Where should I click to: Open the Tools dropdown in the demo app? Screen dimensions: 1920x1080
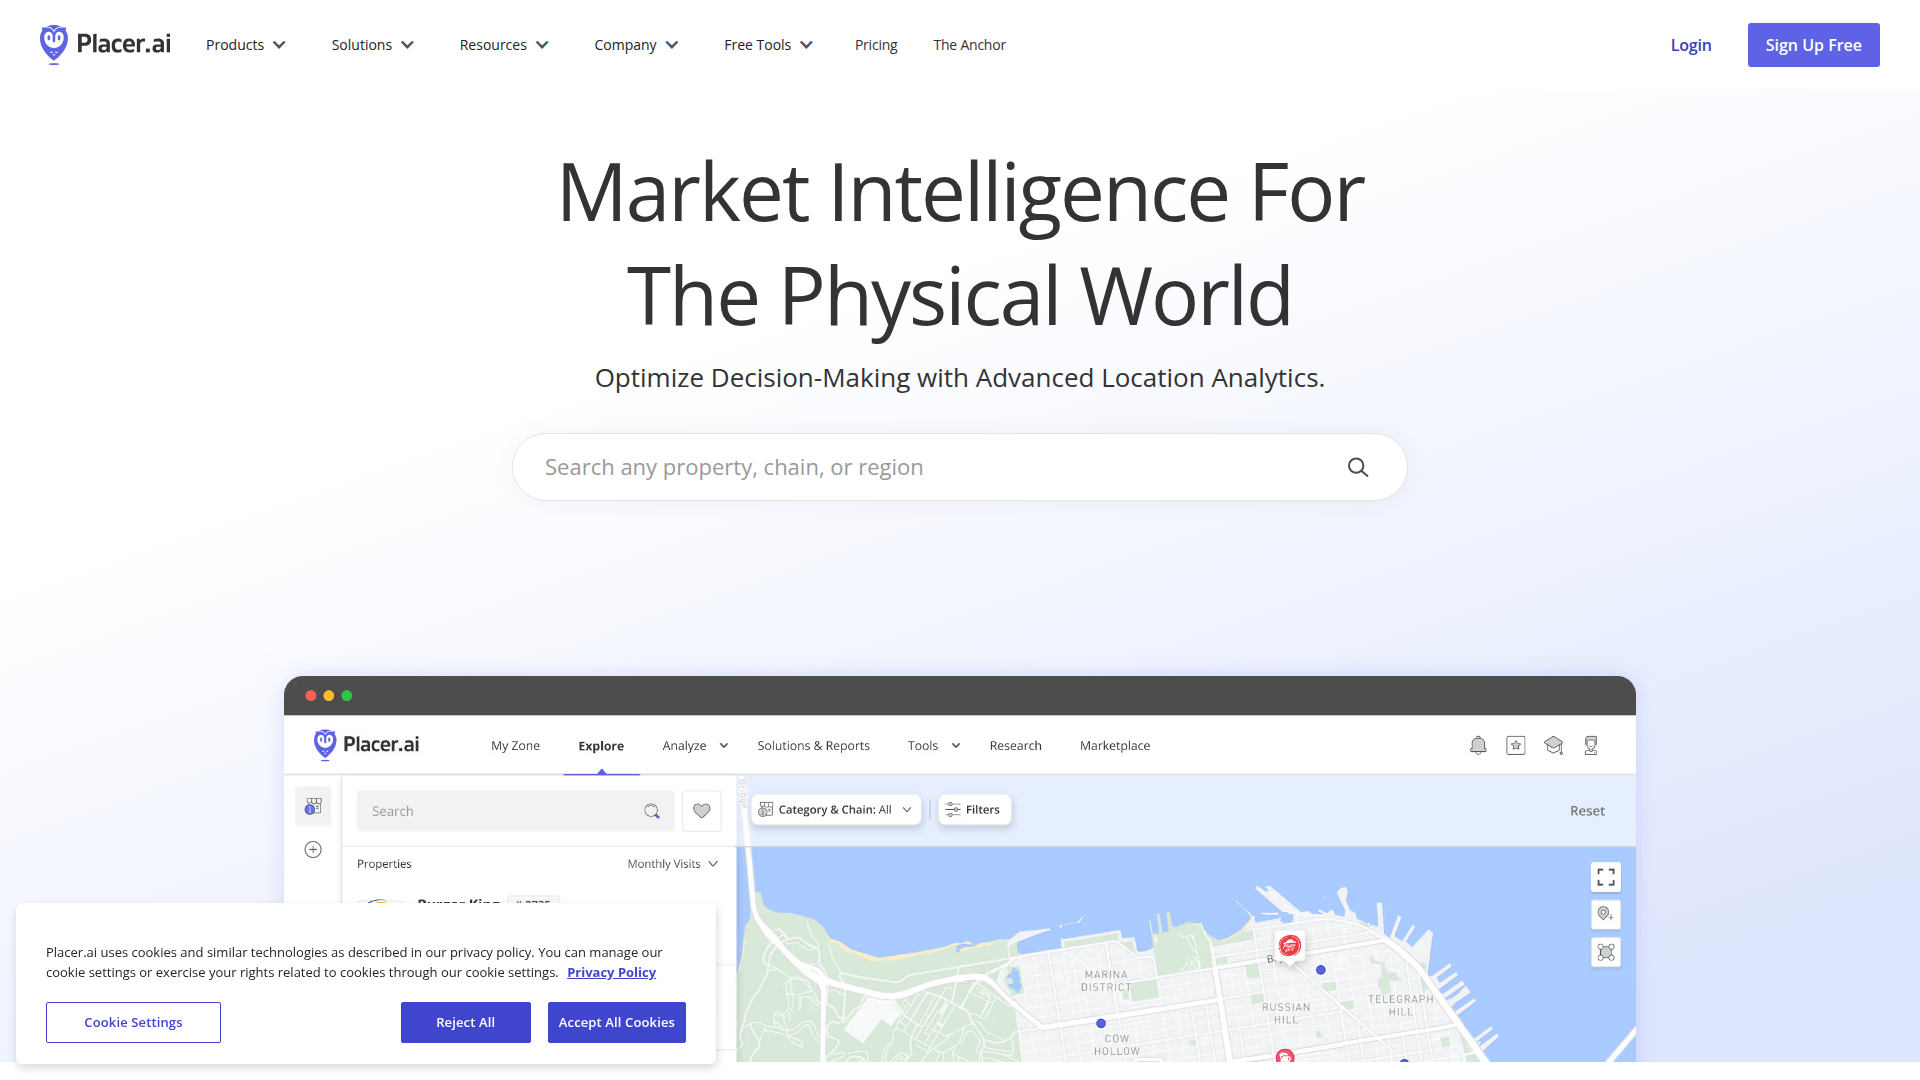click(934, 746)
